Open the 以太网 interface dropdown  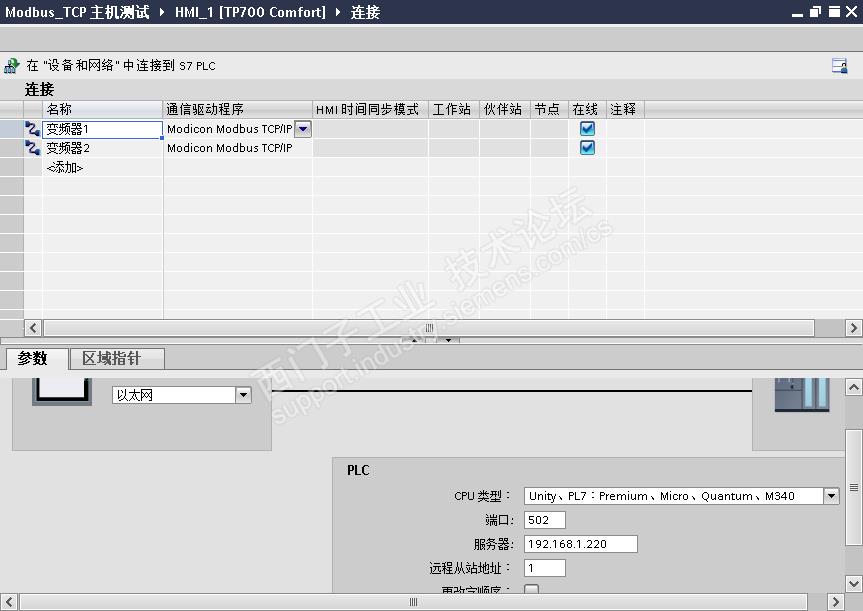(x=243, y=395)
